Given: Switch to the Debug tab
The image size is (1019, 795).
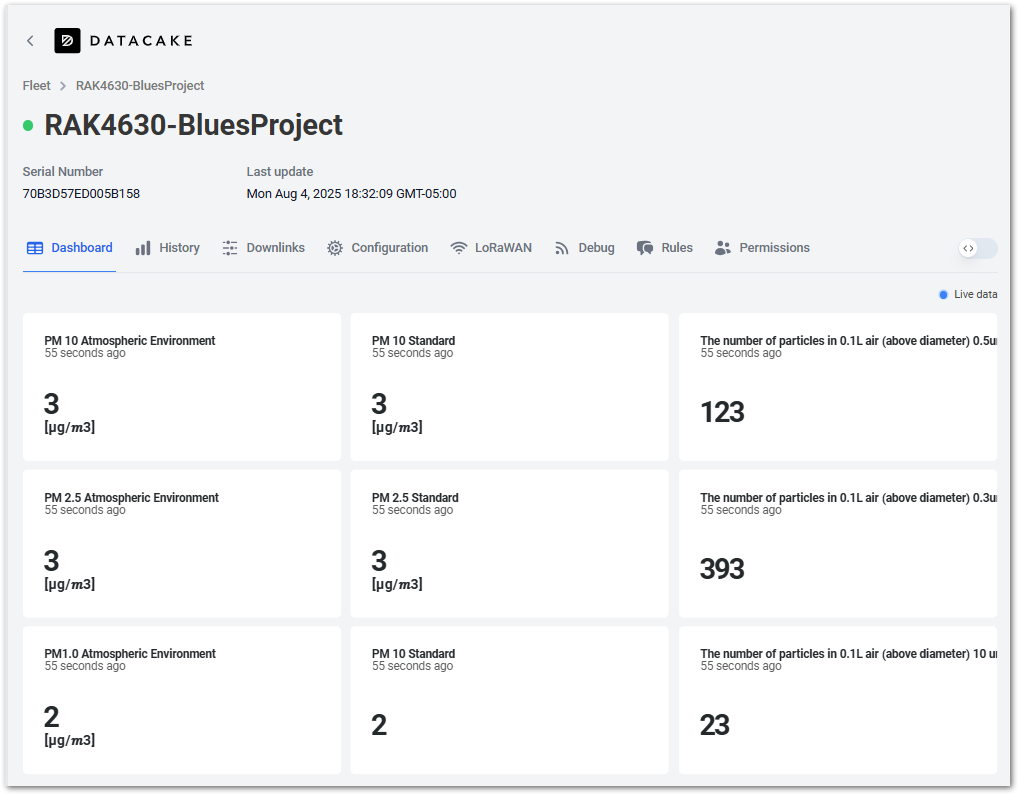Looking at the screenshot, I should (x=584, y=247).
